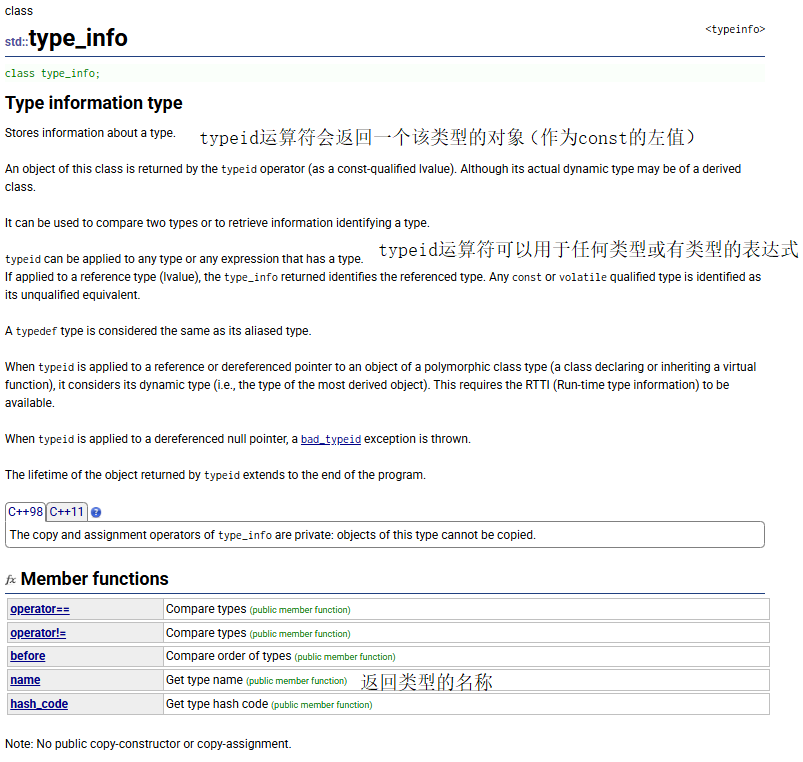The height and width of the screenshot is (762, 803).
Task: Click the 'Member functions' heading
Action: [x=95, y=579]
